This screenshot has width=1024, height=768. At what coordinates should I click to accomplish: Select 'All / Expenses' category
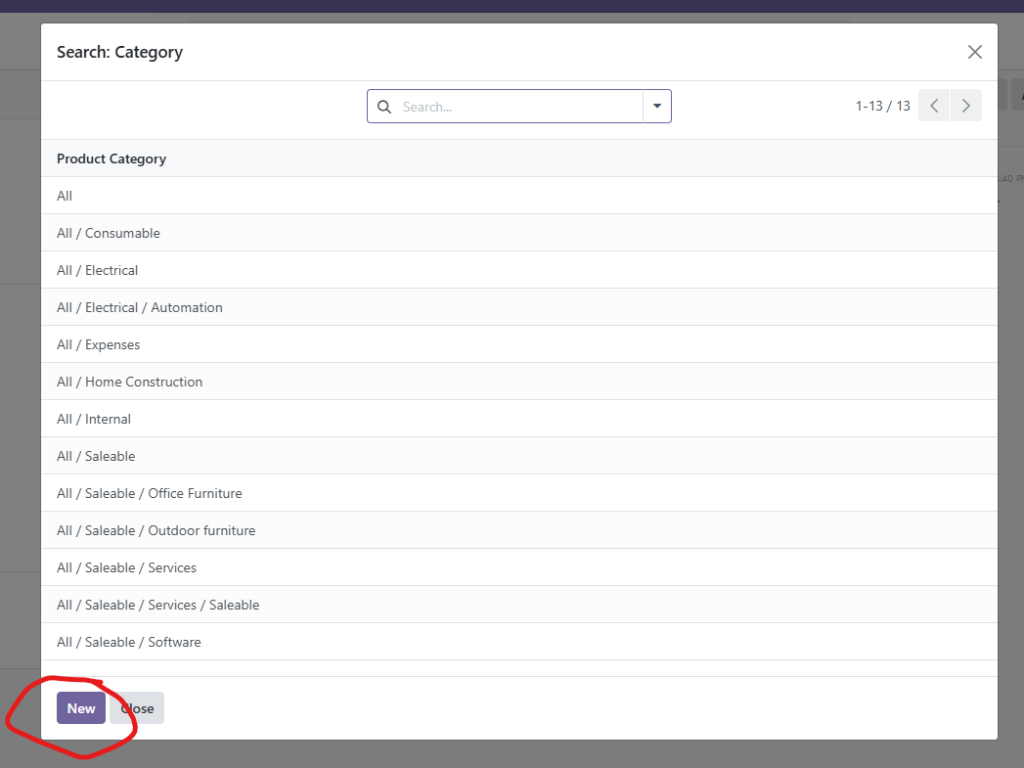click(98, 345)
